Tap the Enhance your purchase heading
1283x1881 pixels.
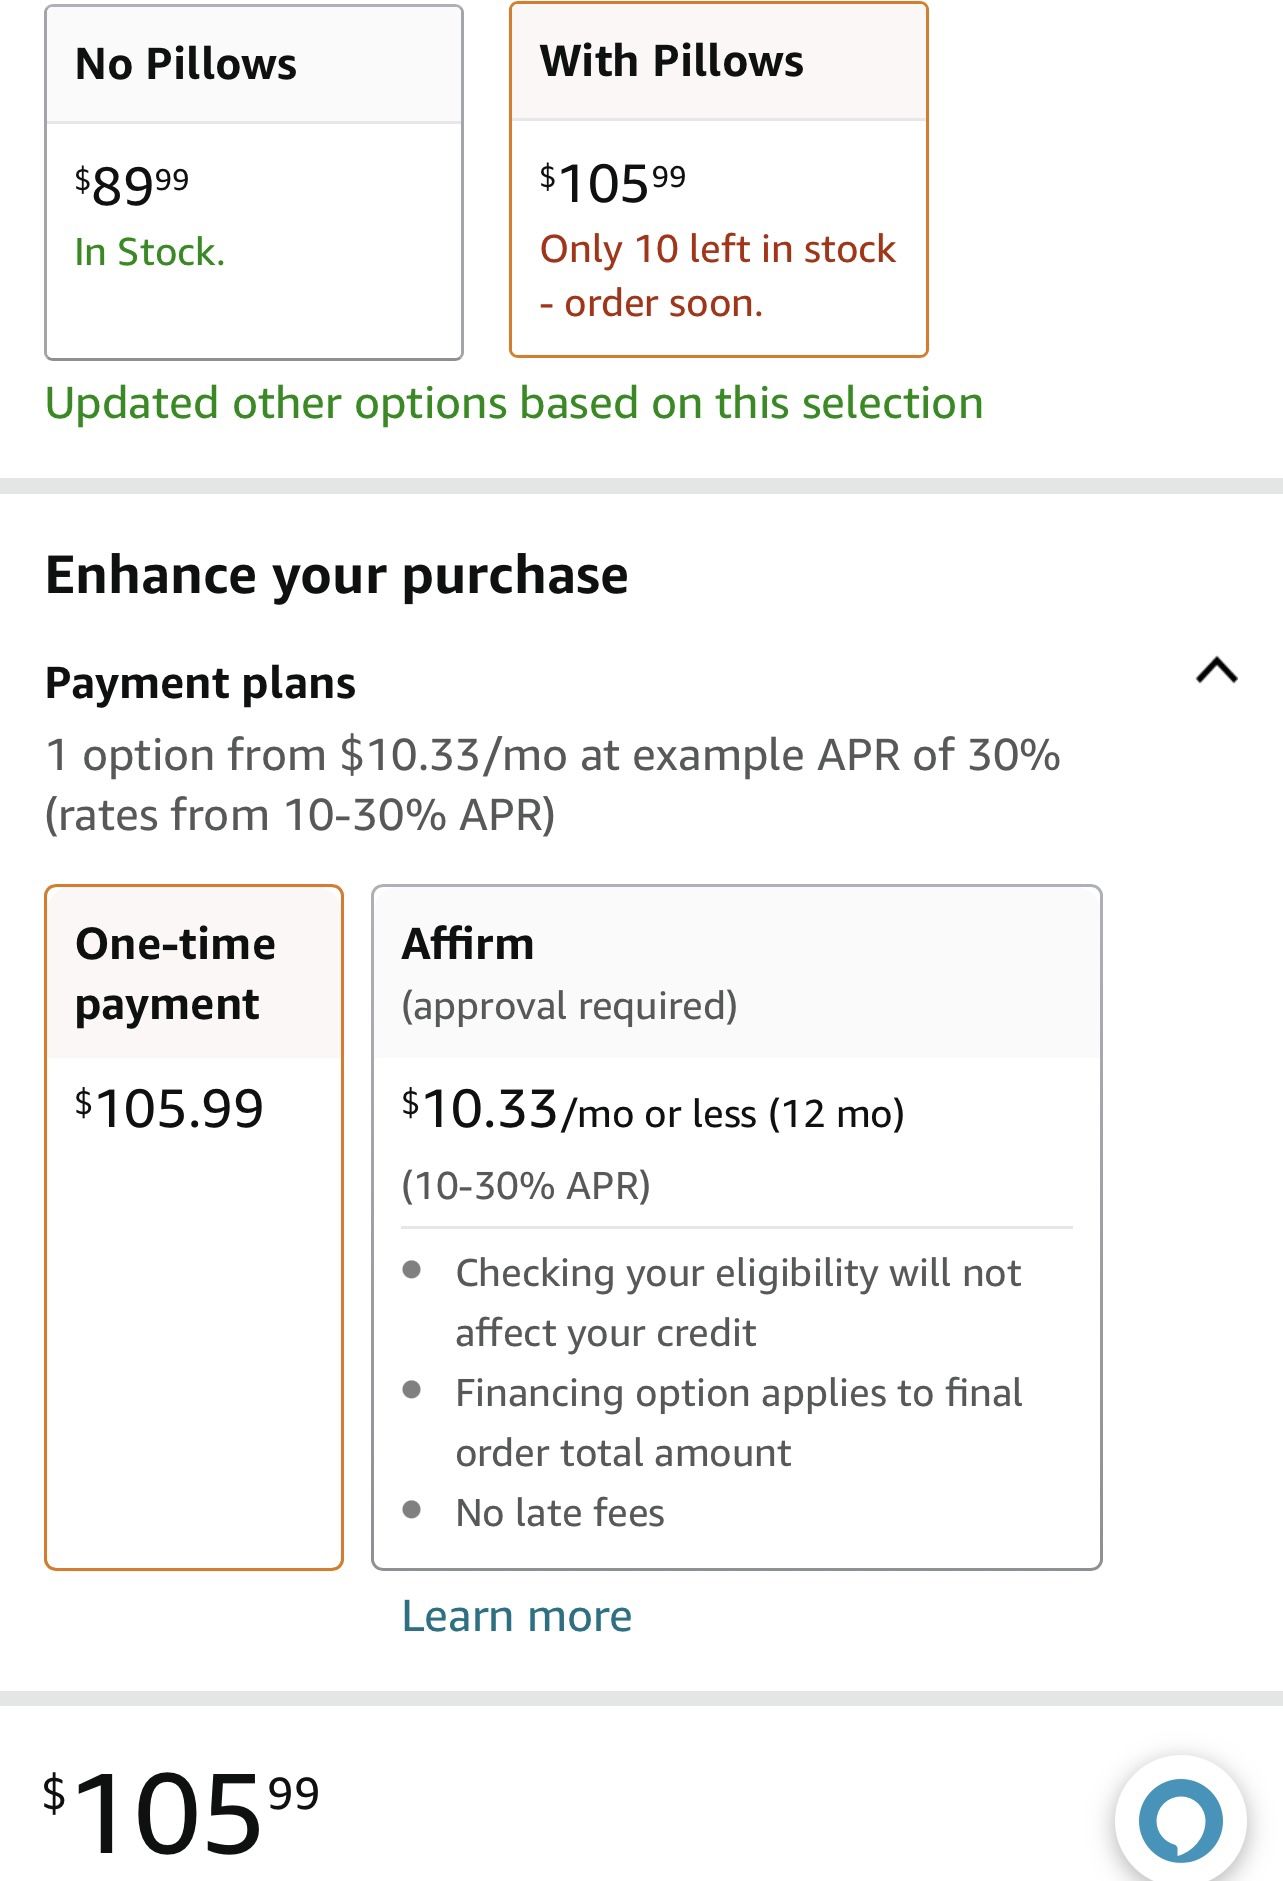tap(336, 576)
